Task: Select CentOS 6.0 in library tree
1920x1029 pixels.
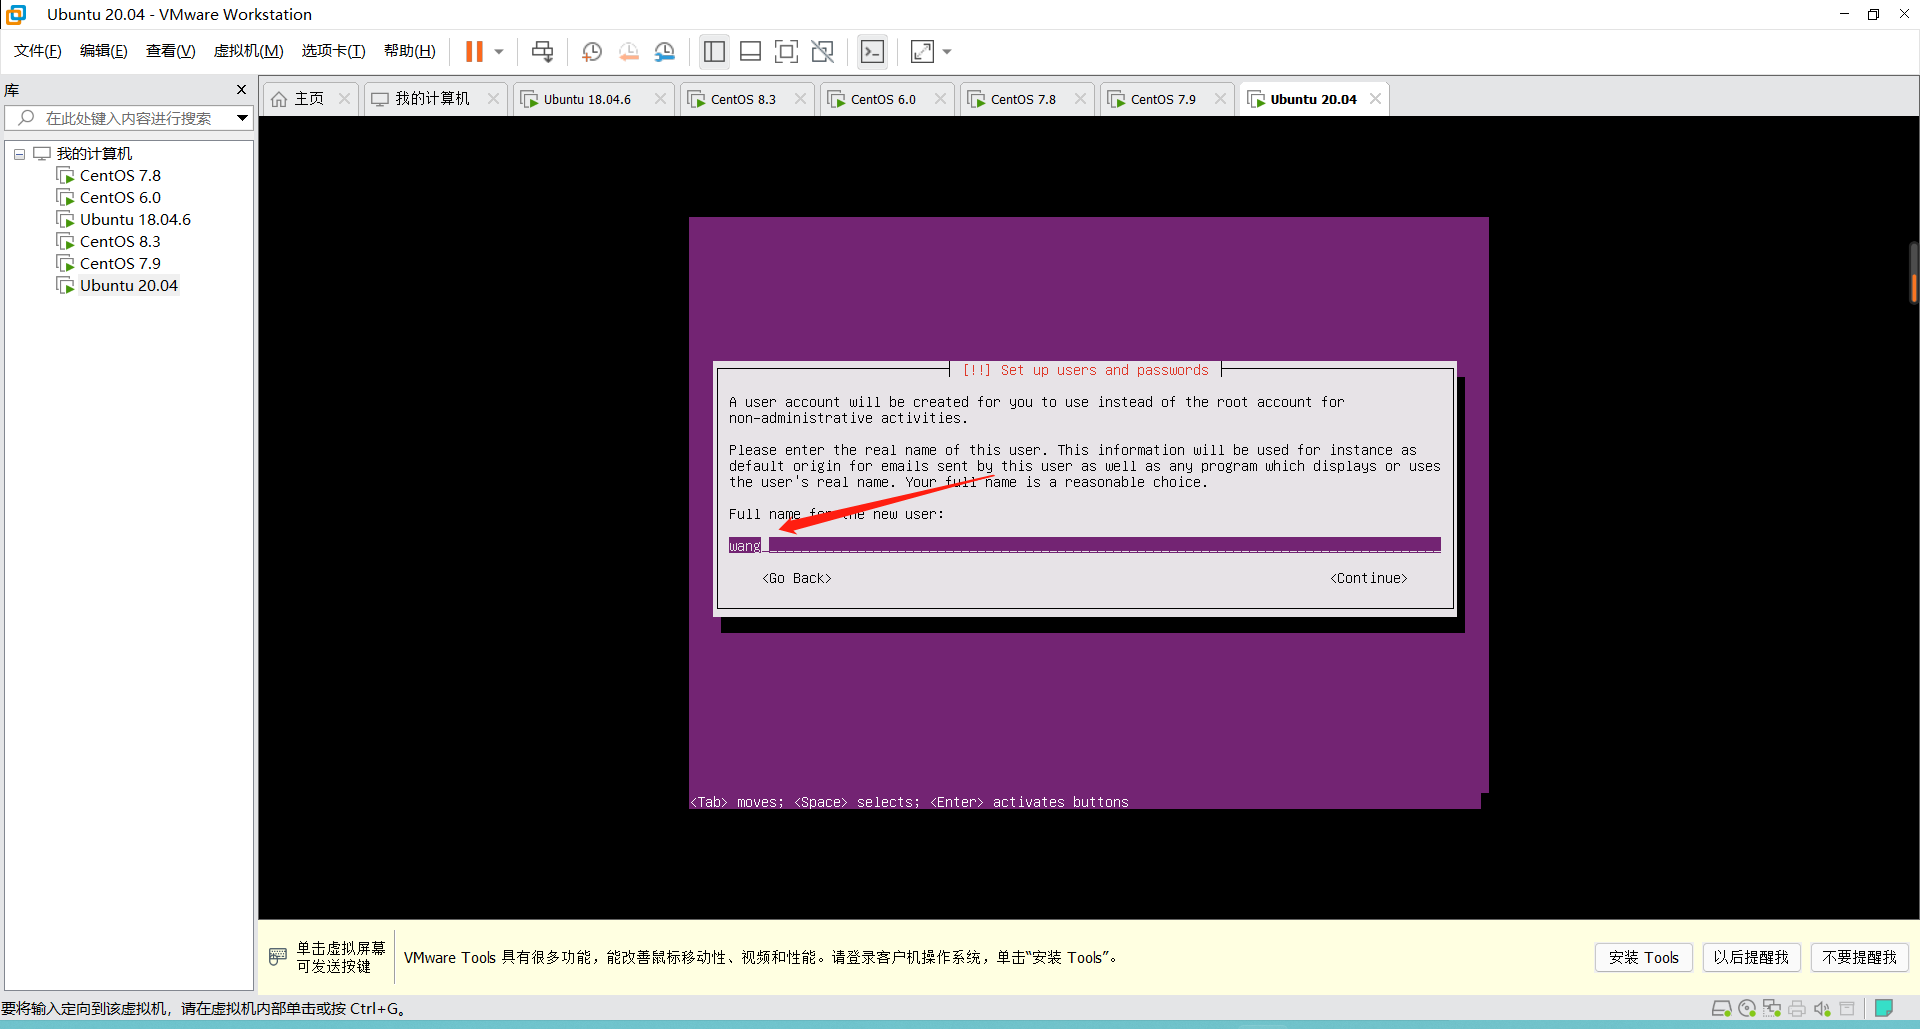Action: tap(120, 197)
